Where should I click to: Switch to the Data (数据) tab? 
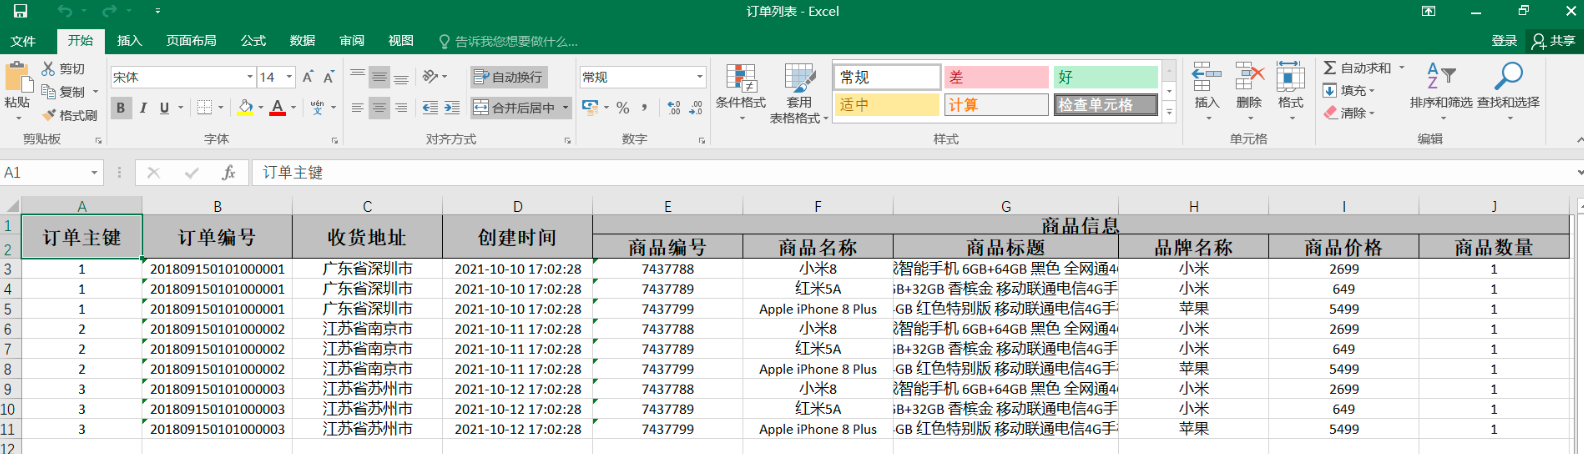tap(302, 41)
